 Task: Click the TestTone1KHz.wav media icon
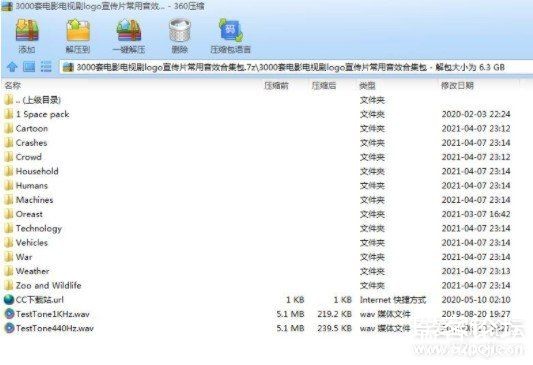point(9,314)
